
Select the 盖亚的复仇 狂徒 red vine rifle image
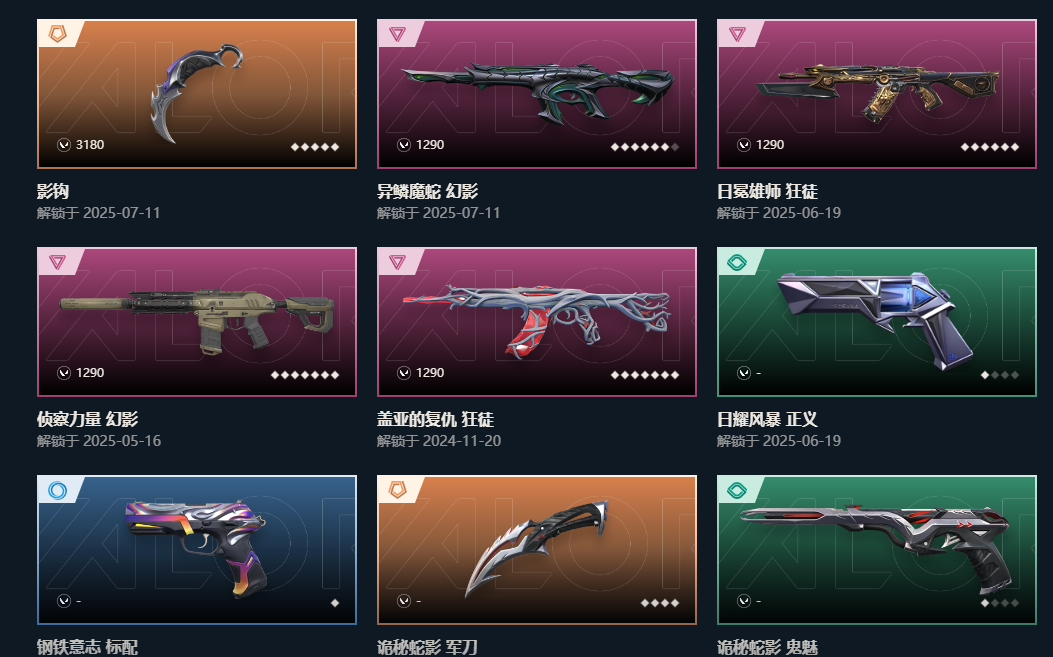point(537,320)
